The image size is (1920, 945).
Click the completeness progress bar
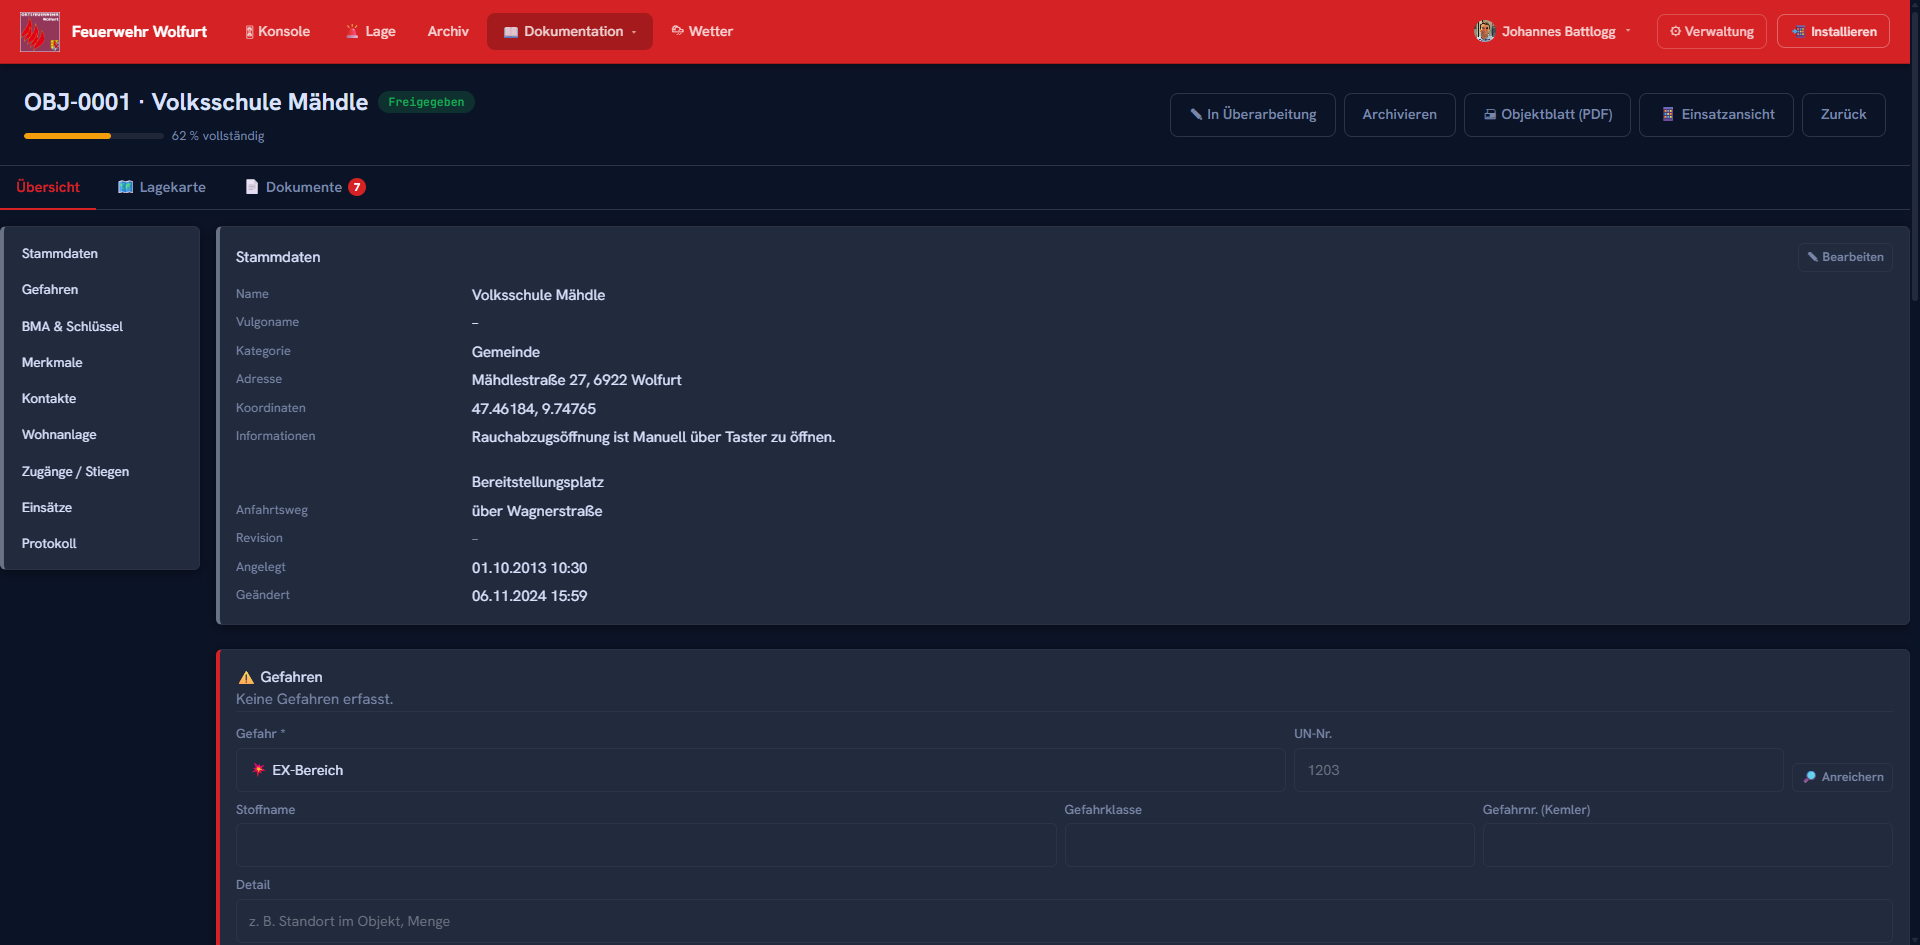point(94,135)
